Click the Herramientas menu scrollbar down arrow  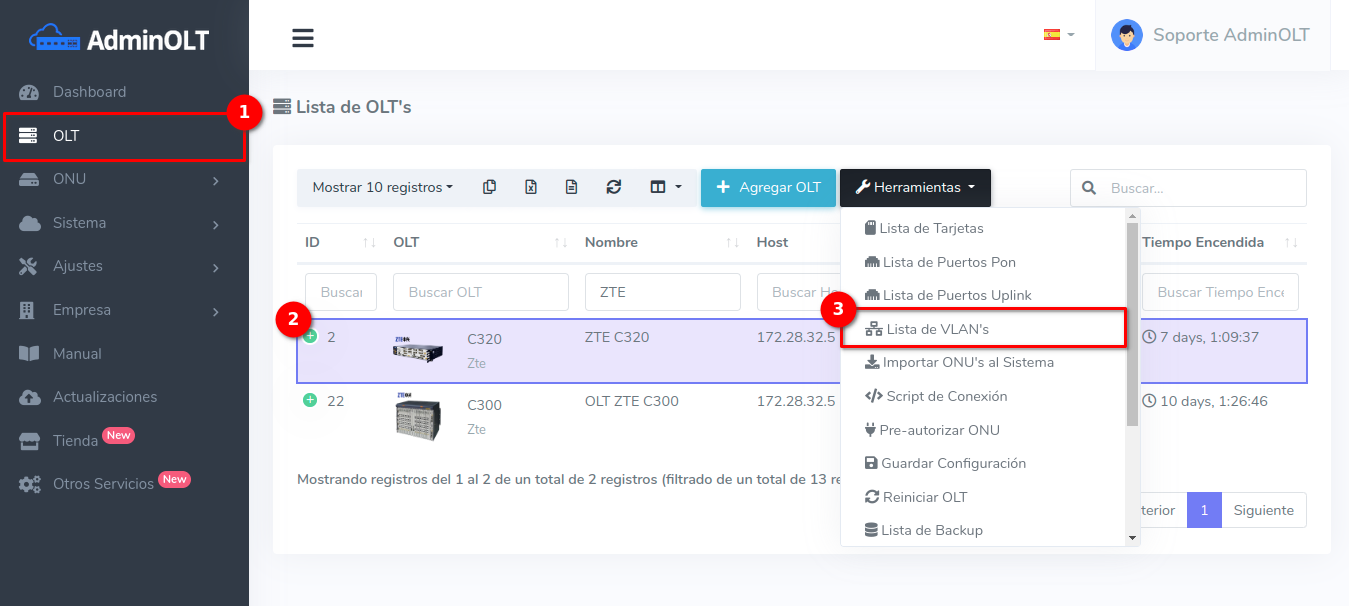click(x=1132, y=538)
